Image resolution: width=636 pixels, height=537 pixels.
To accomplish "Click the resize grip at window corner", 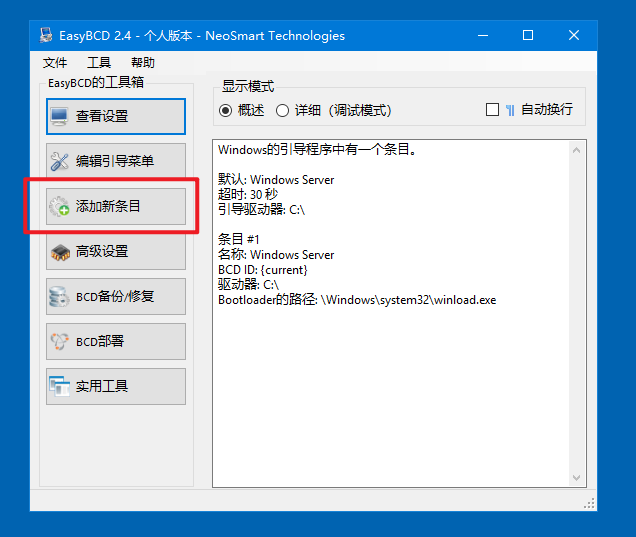I will click(589, 503).
